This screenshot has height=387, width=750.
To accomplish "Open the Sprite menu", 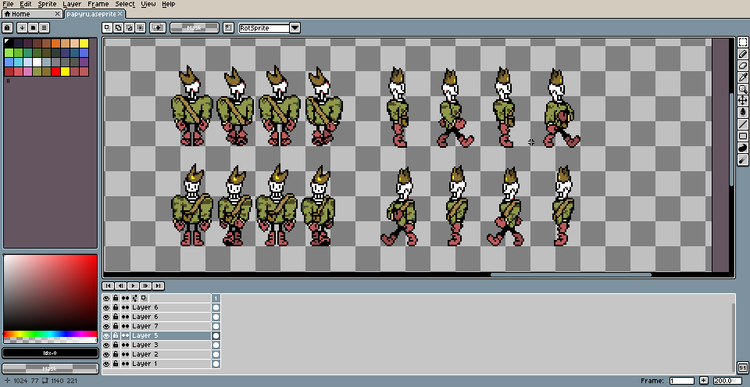I will [x=47, y=4].
